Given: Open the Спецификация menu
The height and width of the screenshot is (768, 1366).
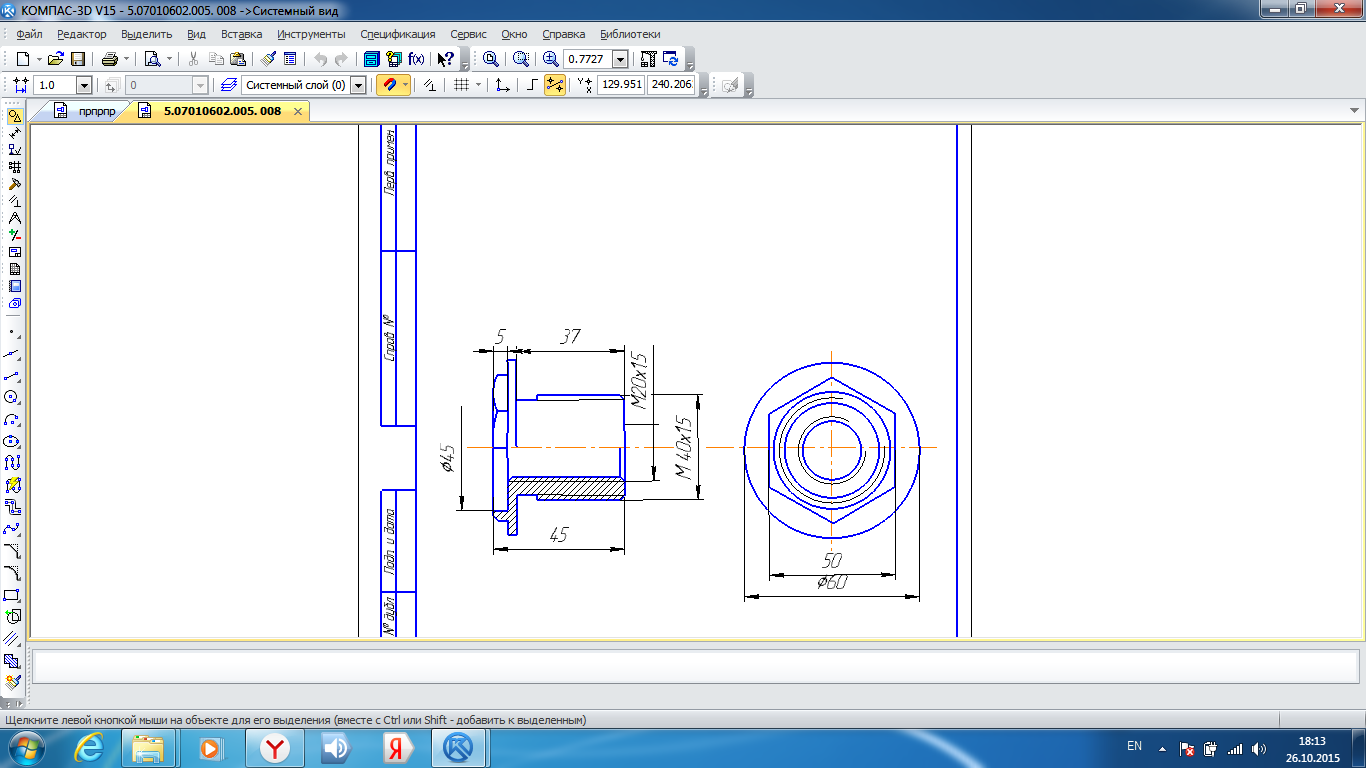Looking at the screenshot, I should click(397, 34).
